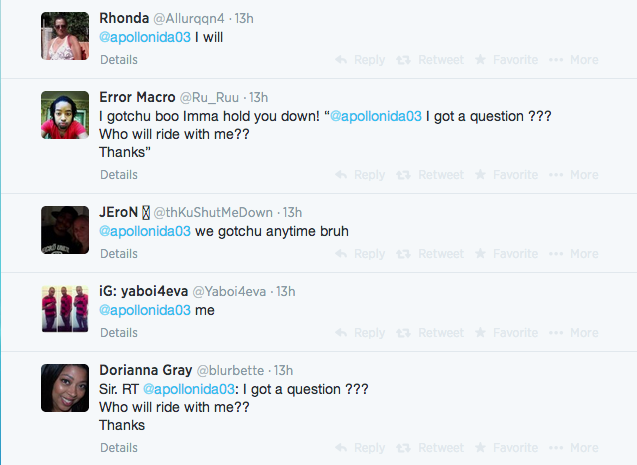Favorite Dorianna Gray's tweet

(507, 448)
